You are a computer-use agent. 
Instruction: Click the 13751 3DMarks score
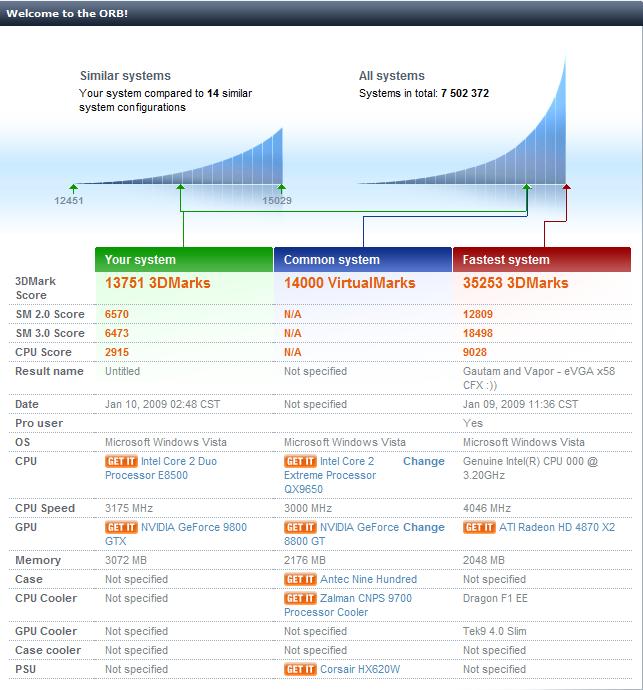(x=158, y=283)
